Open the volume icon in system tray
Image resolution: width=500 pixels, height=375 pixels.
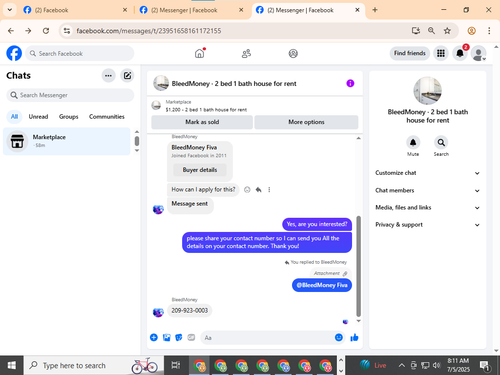click(436, 365)
